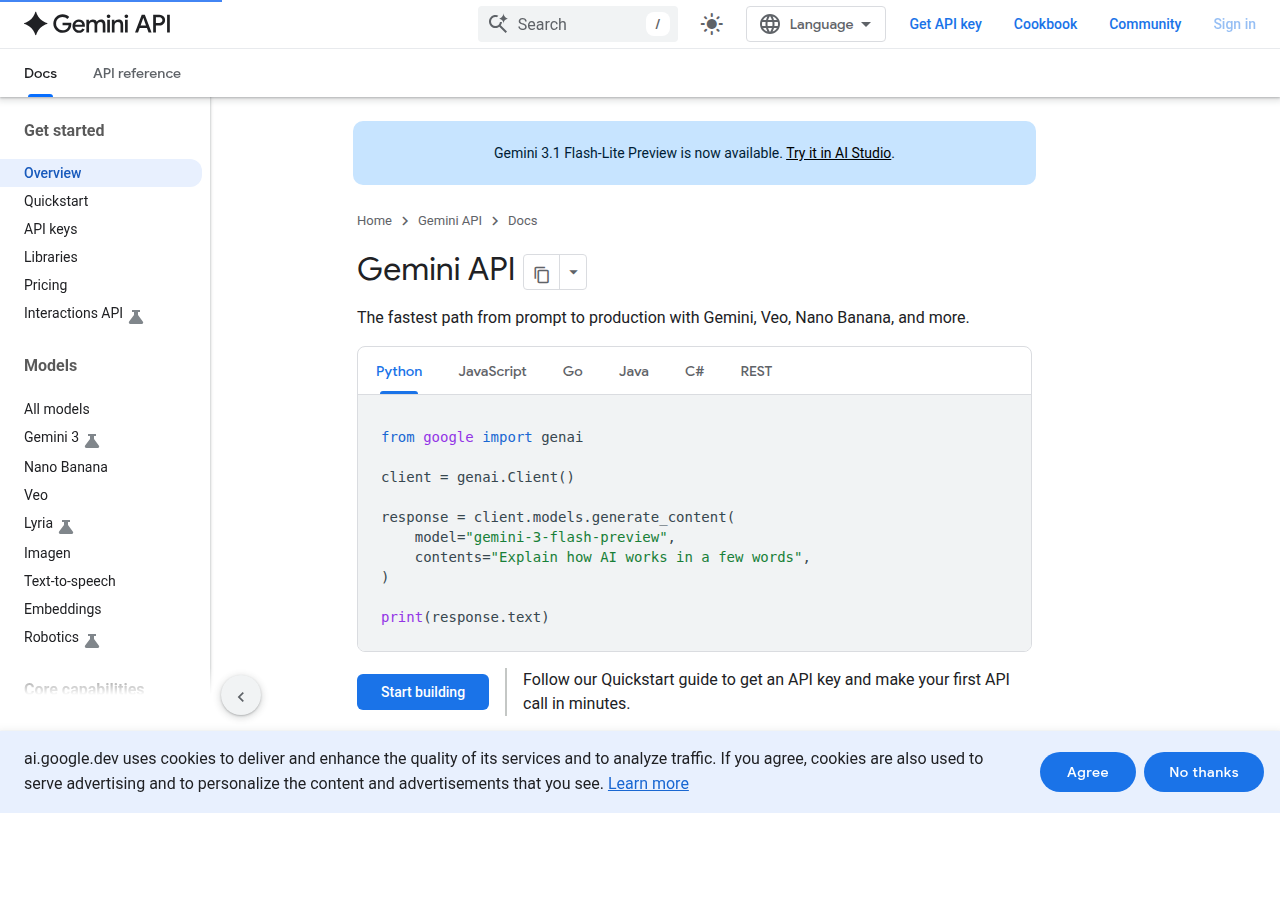Click the experimental flask icon next to Gemini 3

point(91,440)
